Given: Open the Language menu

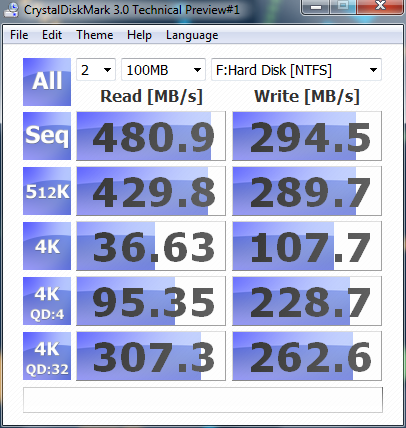Looking at the screenshot, I should (192, 35).
